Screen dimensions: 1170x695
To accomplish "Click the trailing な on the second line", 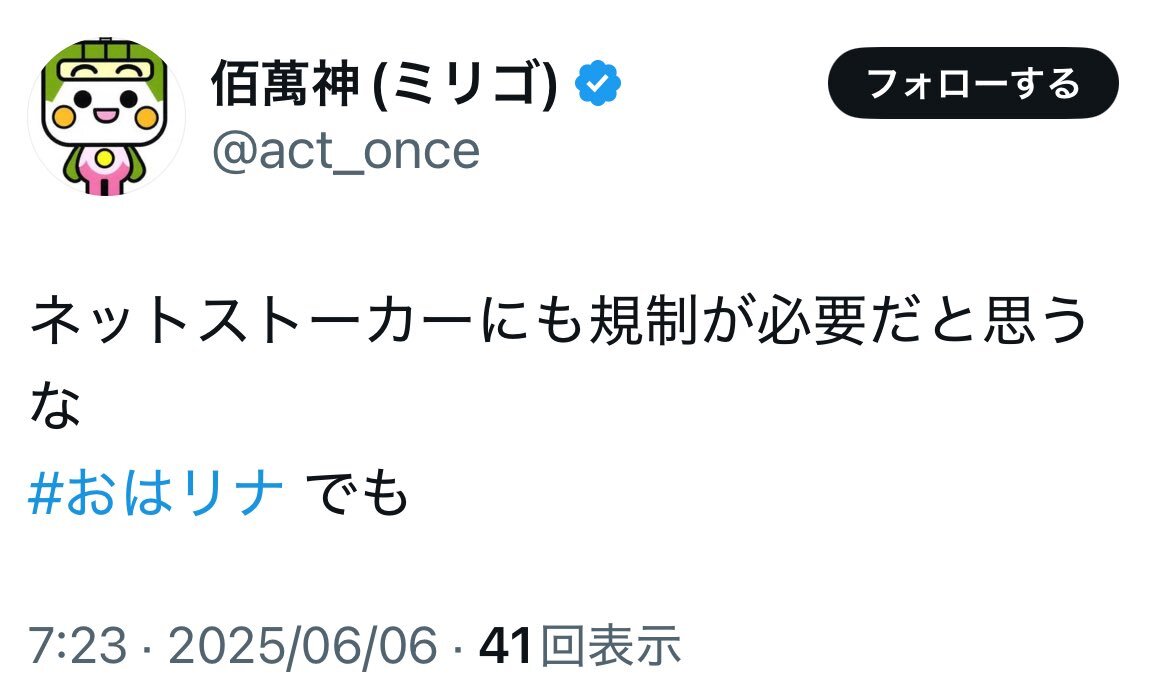I will pyautogui.click(x=54, y=407).
